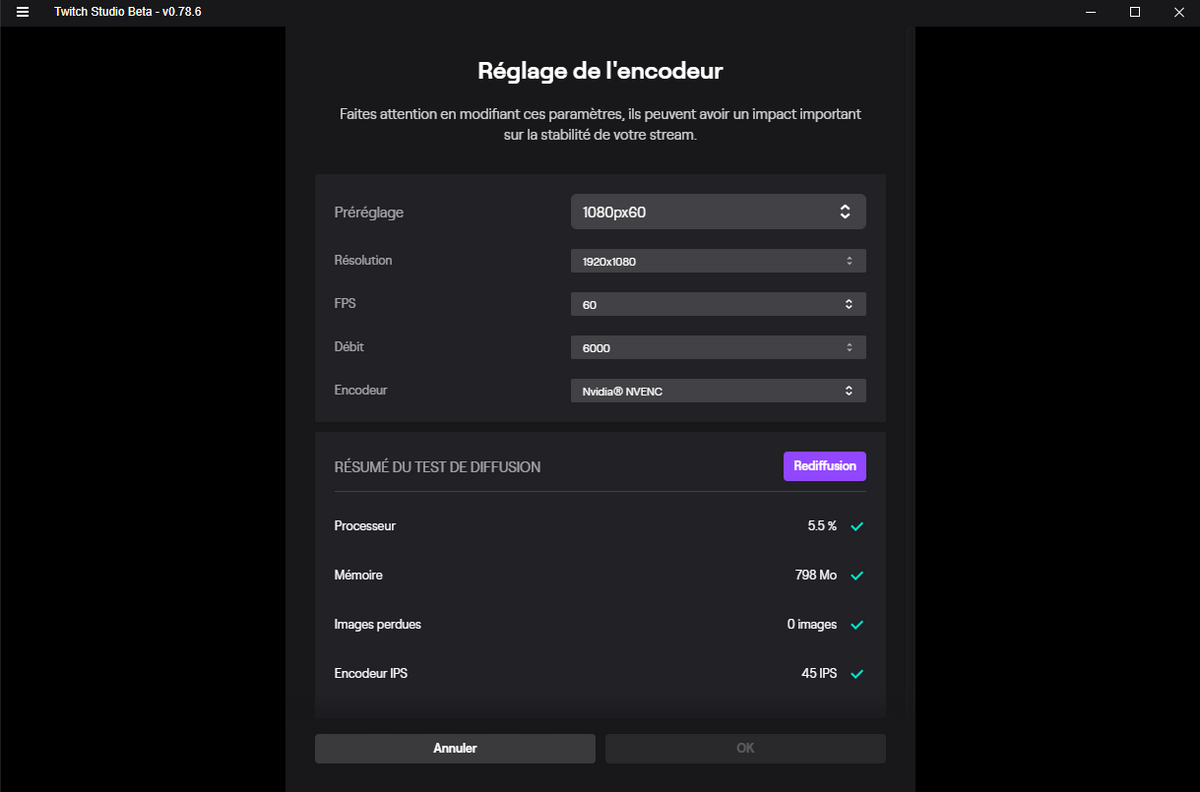Open the Préréglage 1080px60 dropdown
The image size is (1200, 792).
[x=718, y=212]
